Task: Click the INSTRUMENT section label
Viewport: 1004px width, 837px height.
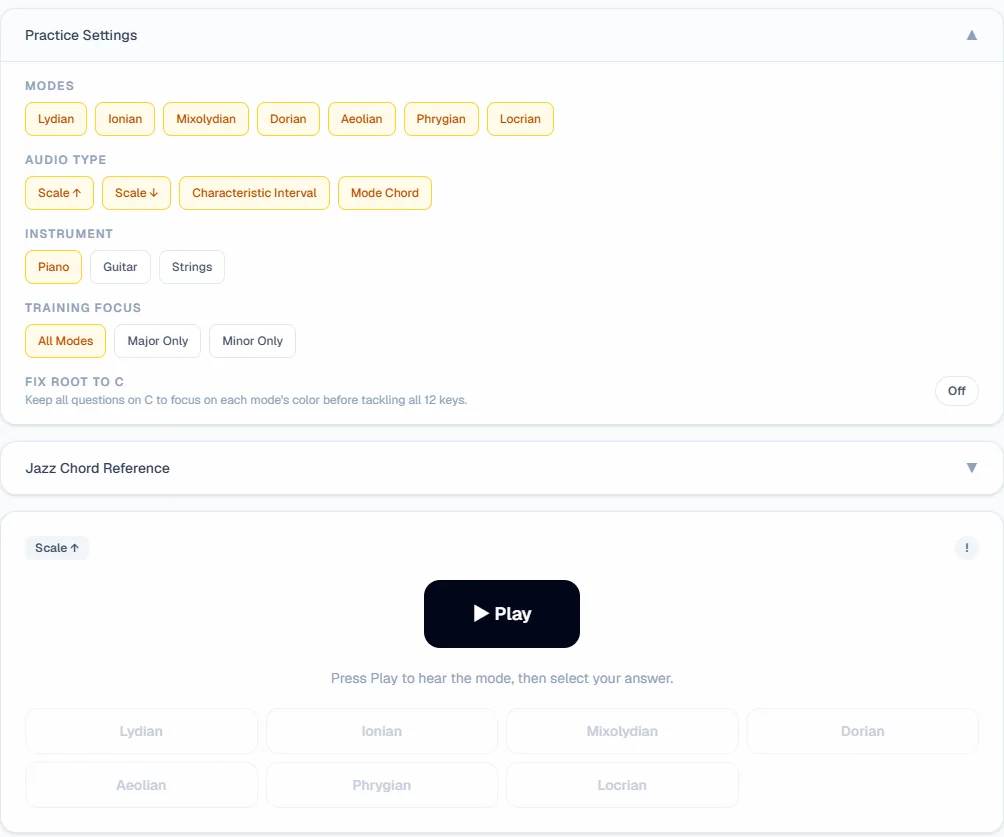Action: 69,234
